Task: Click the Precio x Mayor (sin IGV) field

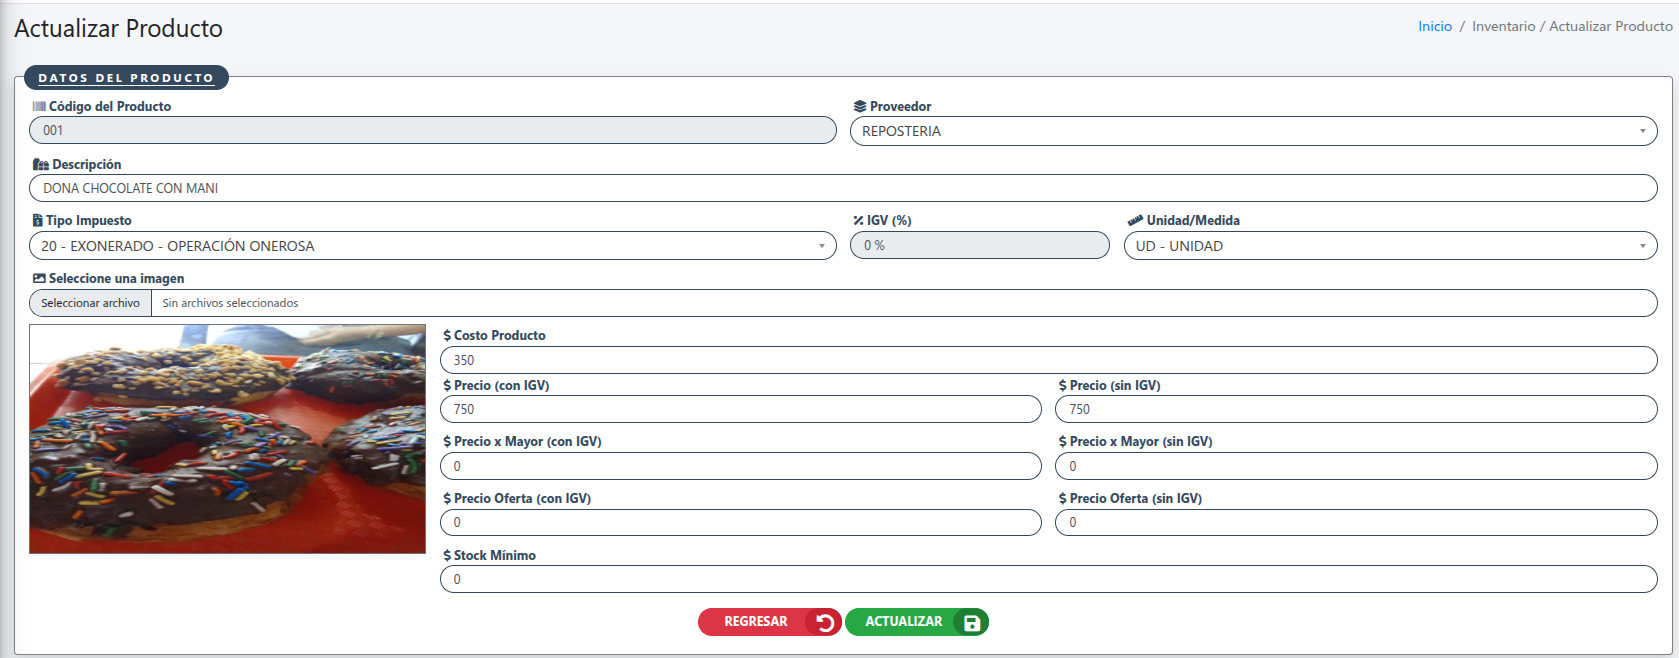Action: (x=1356, y=466)
